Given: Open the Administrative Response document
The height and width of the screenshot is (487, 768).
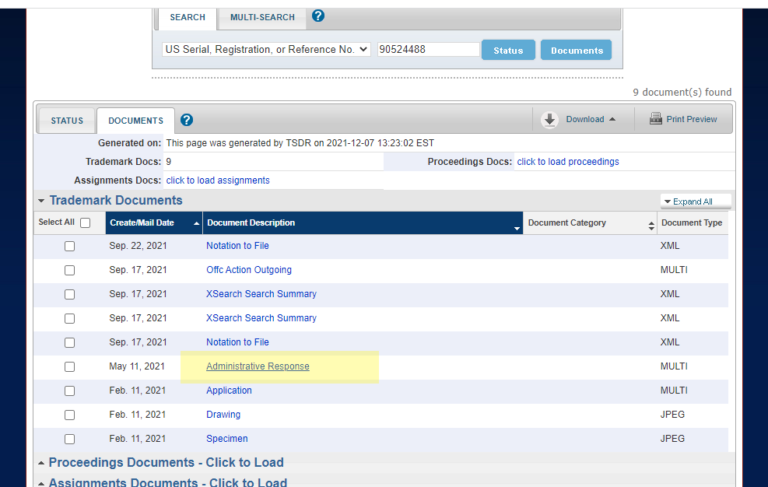Looking at the screenshot, I should click(258, 366).
